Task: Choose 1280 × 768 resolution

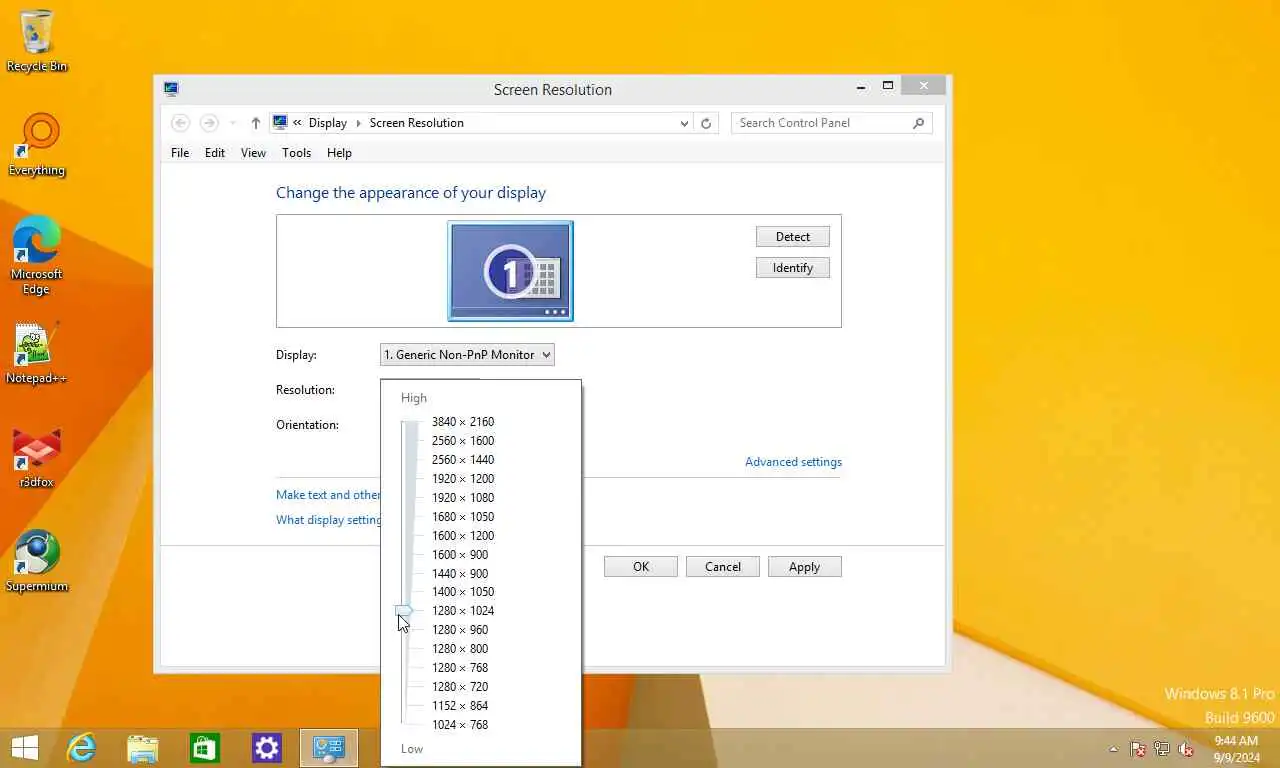Action: point(460,668)
